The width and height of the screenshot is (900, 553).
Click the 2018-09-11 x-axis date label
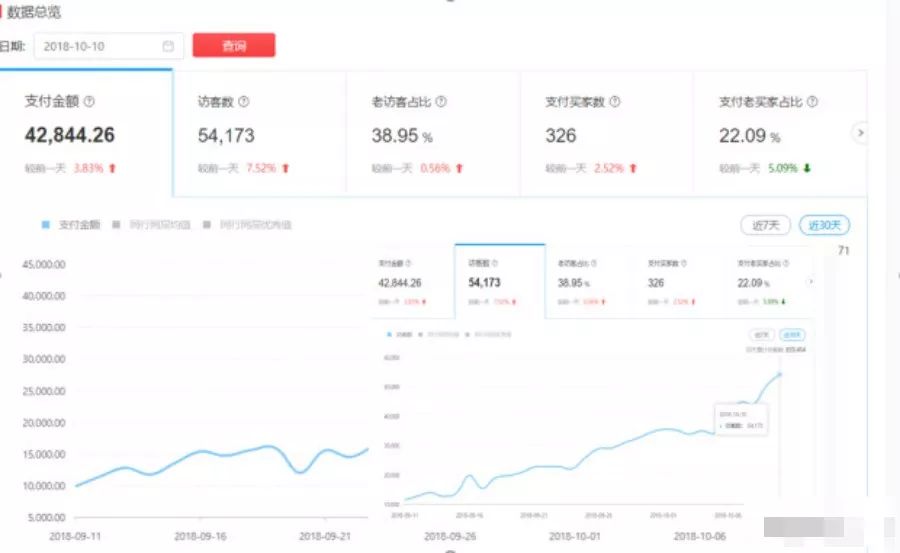click(75, 536)
